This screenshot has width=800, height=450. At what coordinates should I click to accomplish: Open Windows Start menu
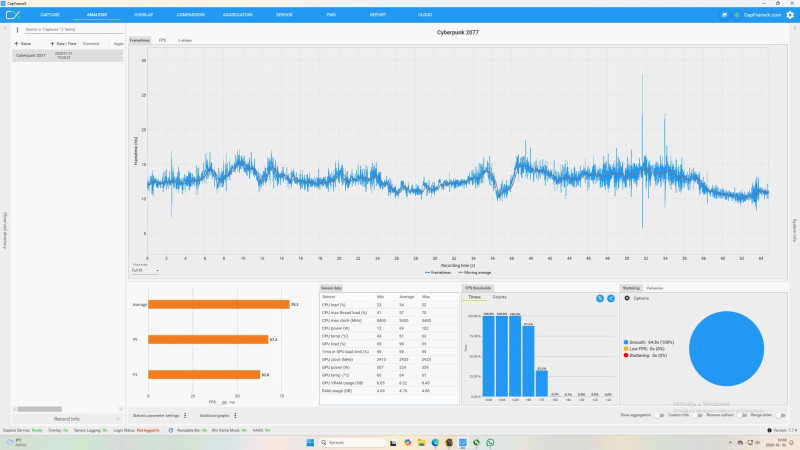[x=310, y=442]
